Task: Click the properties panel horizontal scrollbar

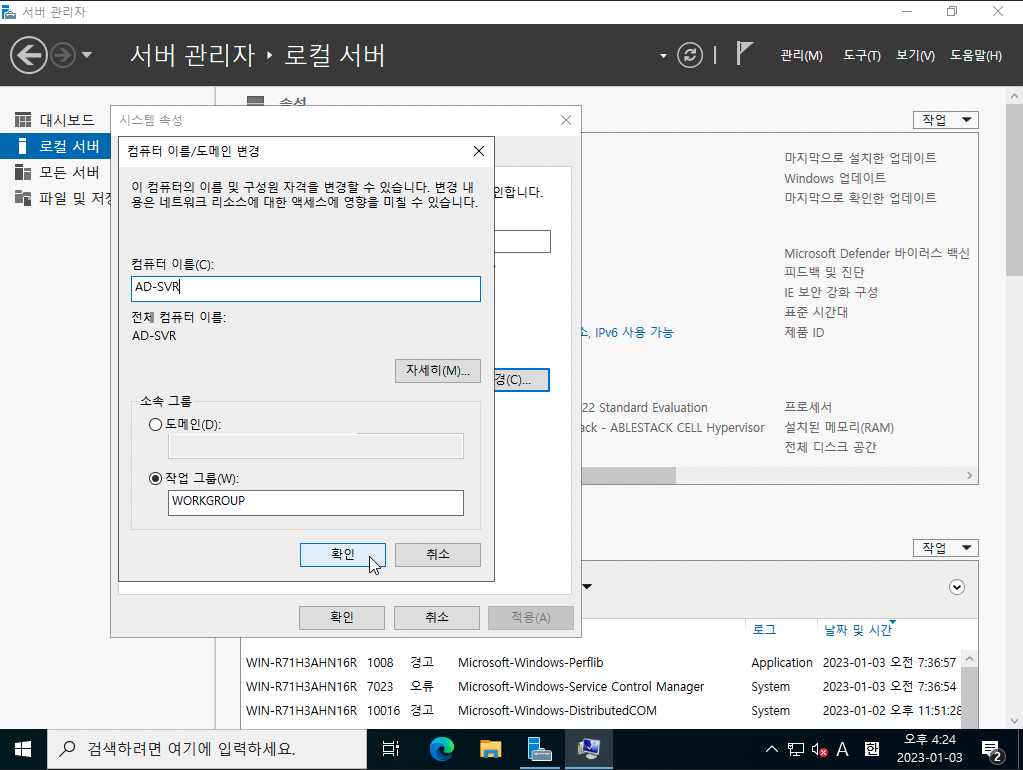Action: (x=628, y=476)
